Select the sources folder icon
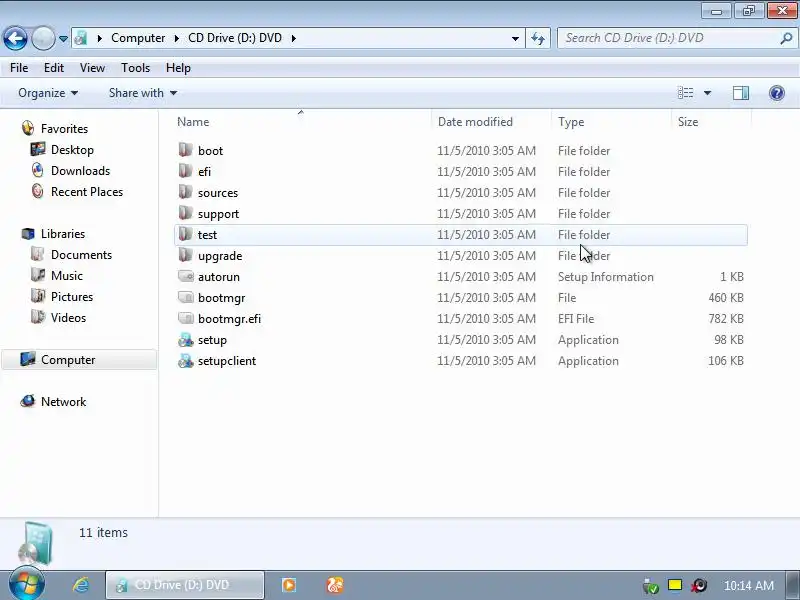The image size is (800, 600). pyautogui.click(x=186, y=192)
